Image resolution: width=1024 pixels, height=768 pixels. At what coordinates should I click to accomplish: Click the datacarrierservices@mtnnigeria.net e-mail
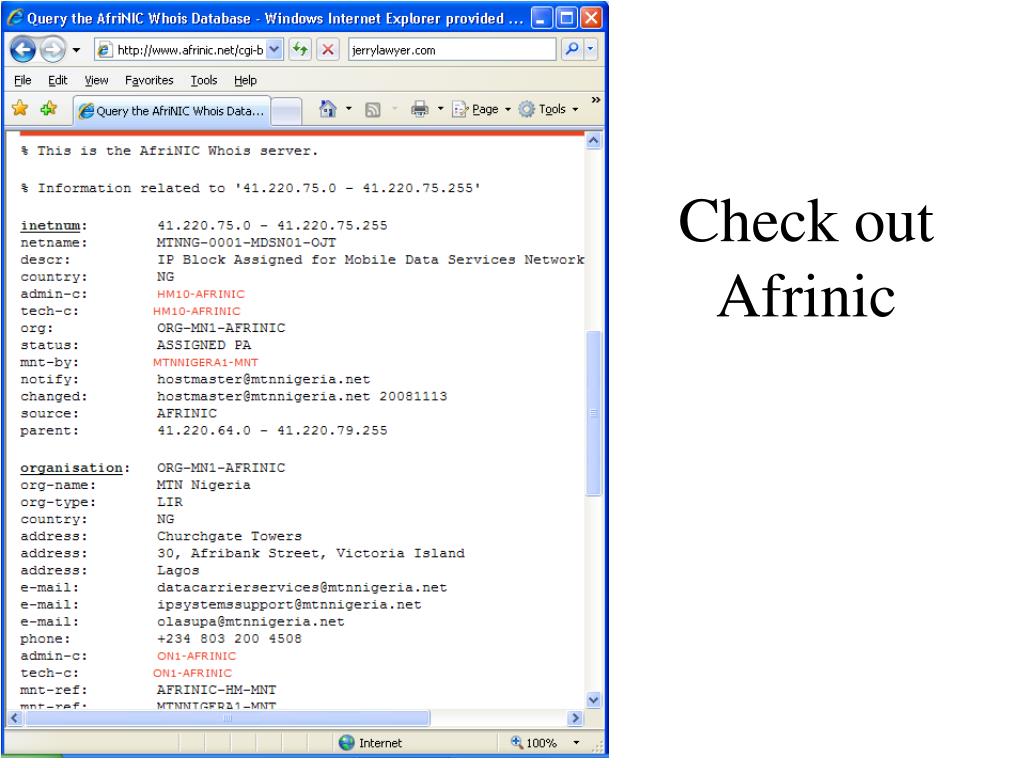pos(302,588)
